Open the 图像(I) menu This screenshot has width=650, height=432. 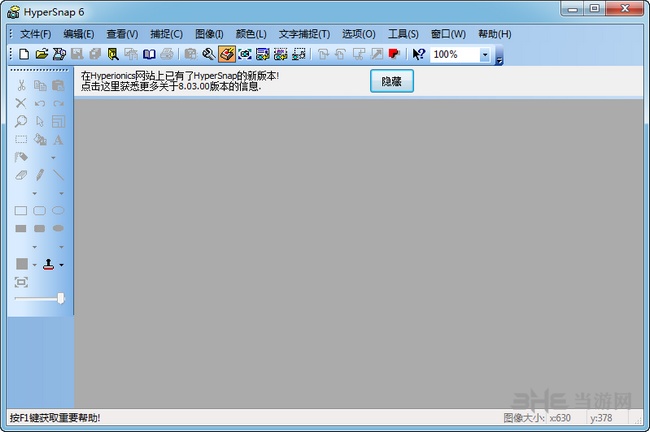click(x=209, y=34)
